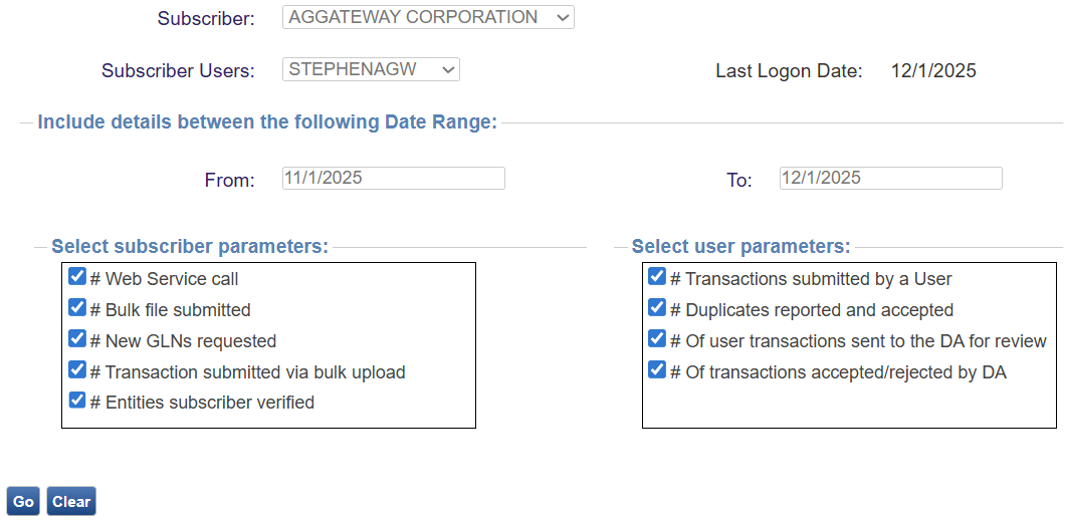Uncheck Duplicates reported and accepted checkbox
This screenshot has height=525, width=1065.
pos(657,309)
